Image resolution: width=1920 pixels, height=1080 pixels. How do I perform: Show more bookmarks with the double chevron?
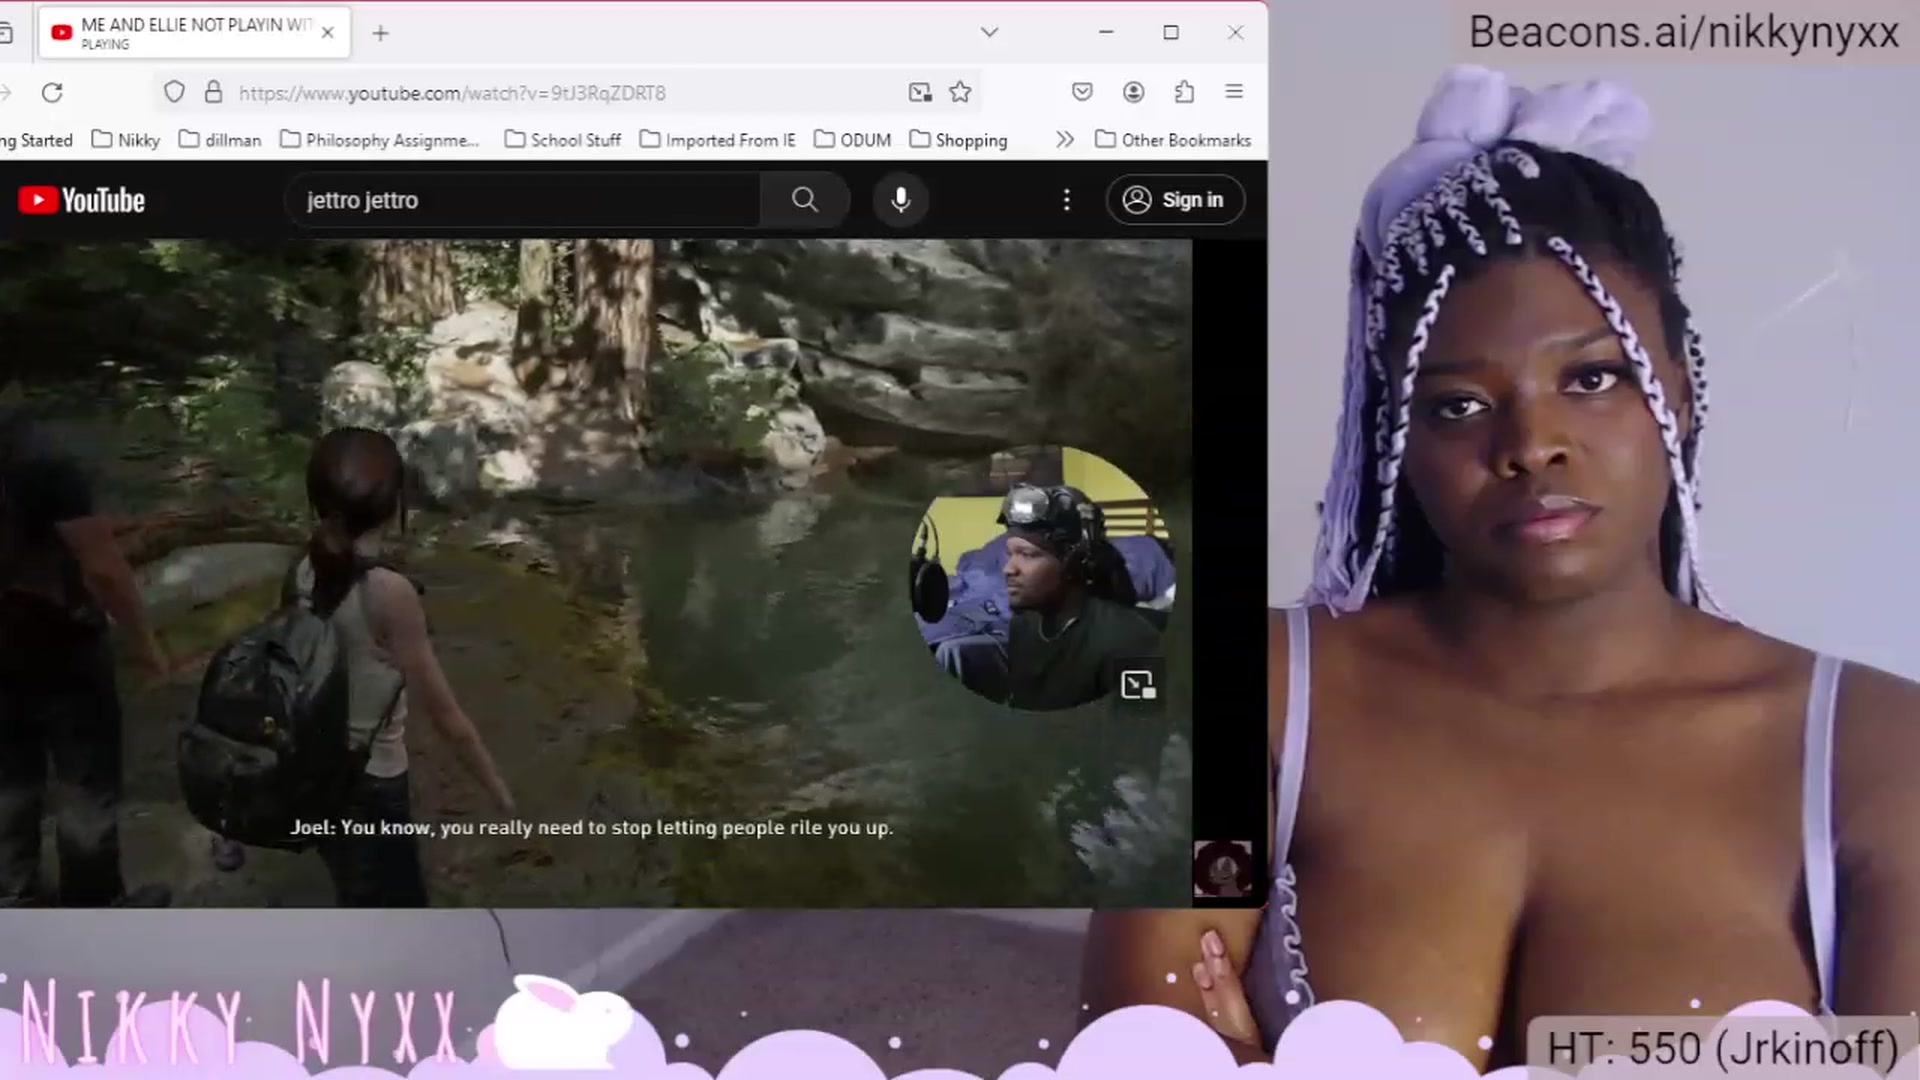click(1065, 139)
